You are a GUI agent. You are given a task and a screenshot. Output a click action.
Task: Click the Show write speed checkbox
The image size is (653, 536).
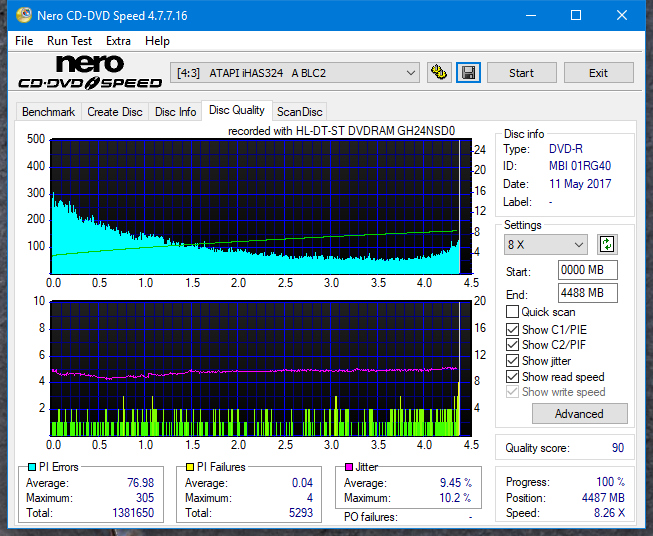pos(512,392)
